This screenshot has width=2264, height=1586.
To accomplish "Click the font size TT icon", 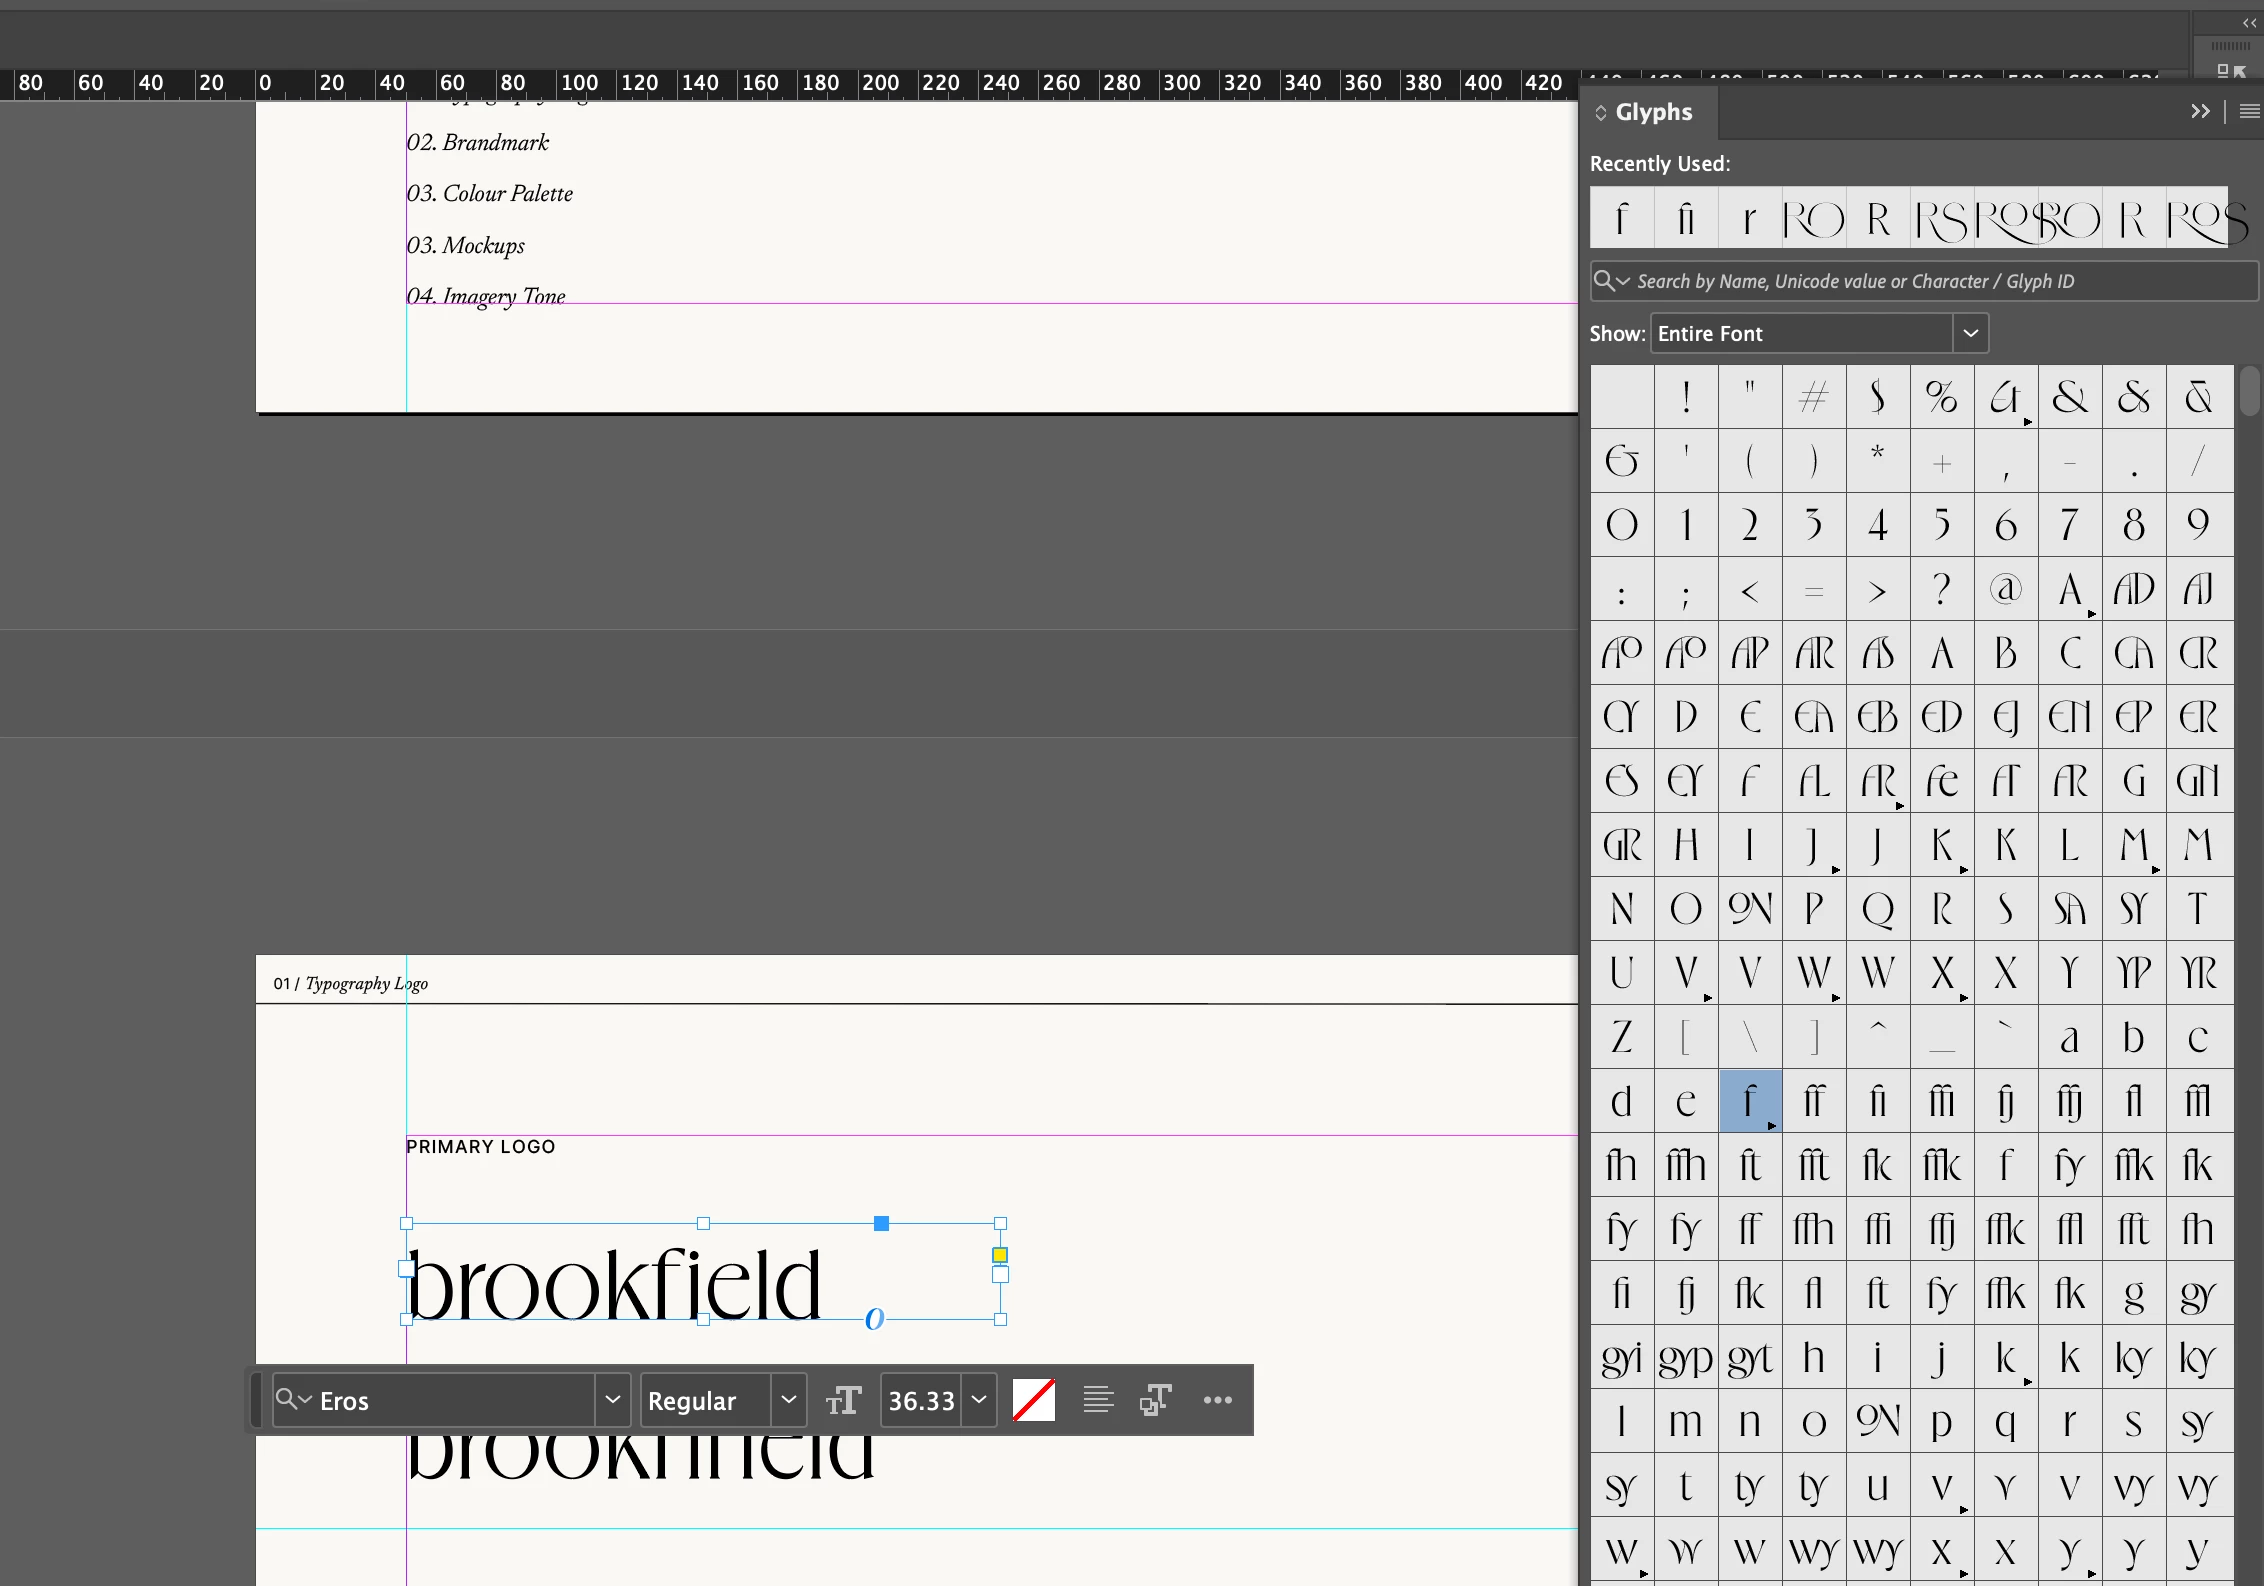I will 843,1400.
